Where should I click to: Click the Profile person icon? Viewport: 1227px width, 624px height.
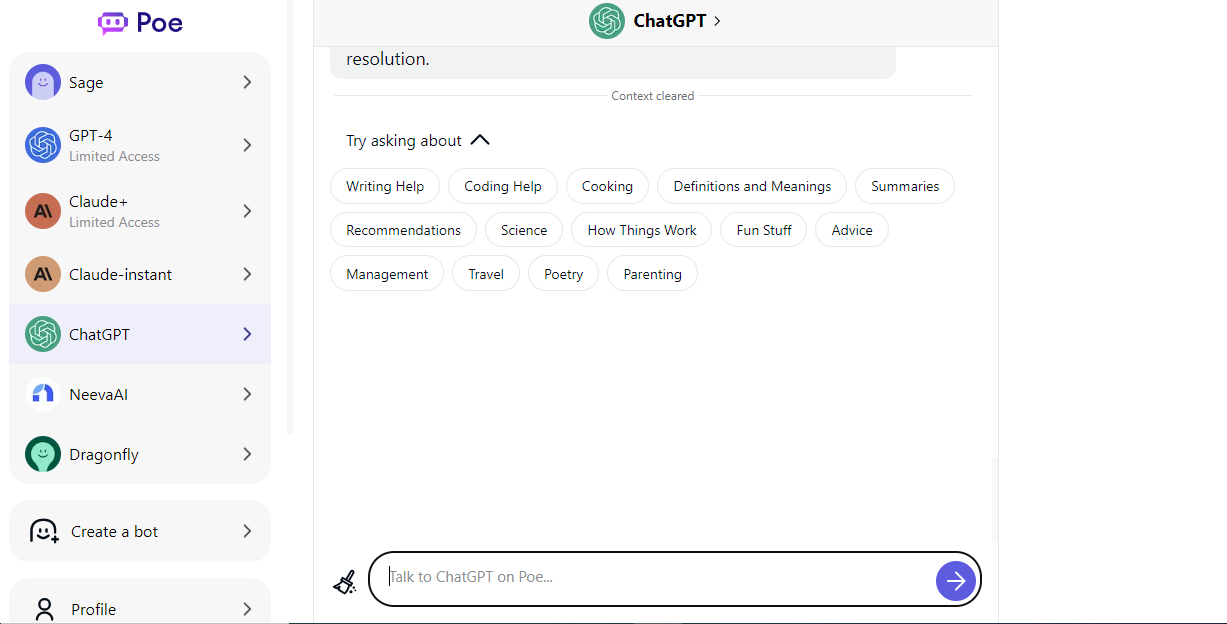point(44,609)
